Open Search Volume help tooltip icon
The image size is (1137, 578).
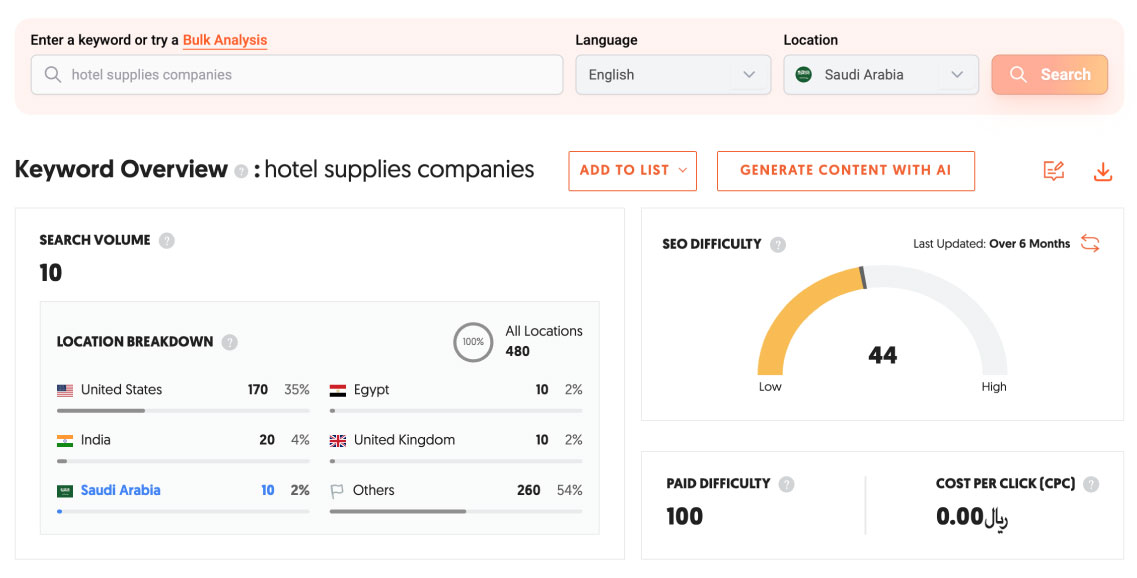167,240
